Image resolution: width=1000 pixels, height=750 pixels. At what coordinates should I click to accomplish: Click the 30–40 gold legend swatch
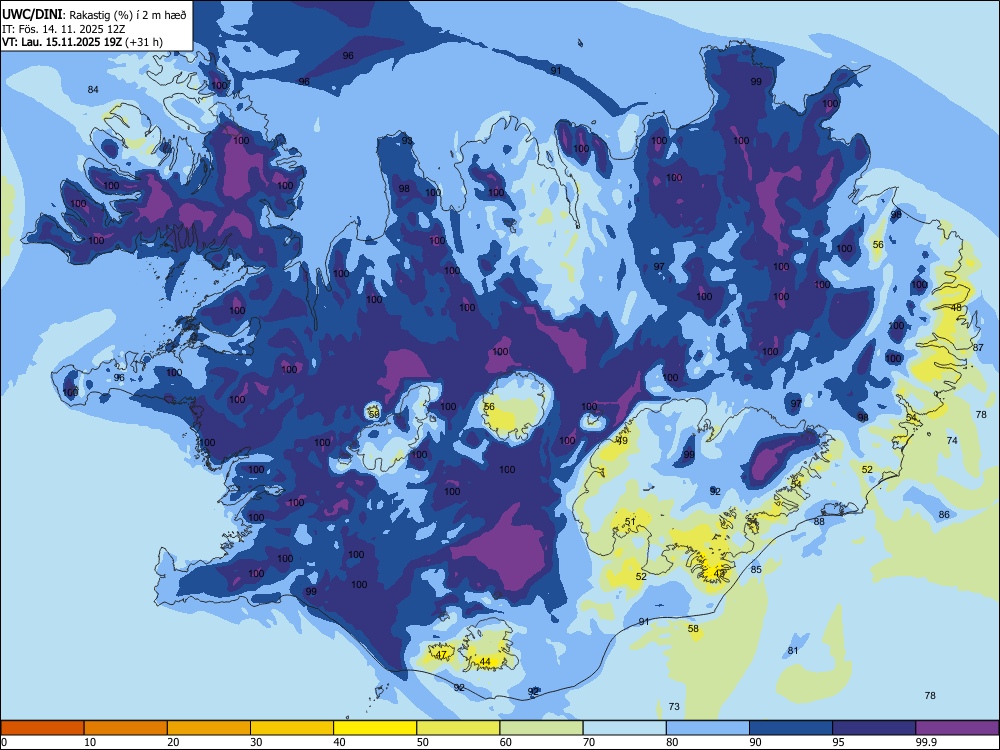(x=292, y=728)
